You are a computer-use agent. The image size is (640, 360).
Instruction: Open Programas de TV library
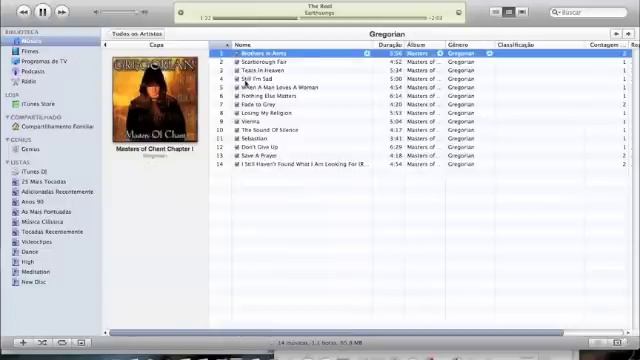[x=44, y=61]
